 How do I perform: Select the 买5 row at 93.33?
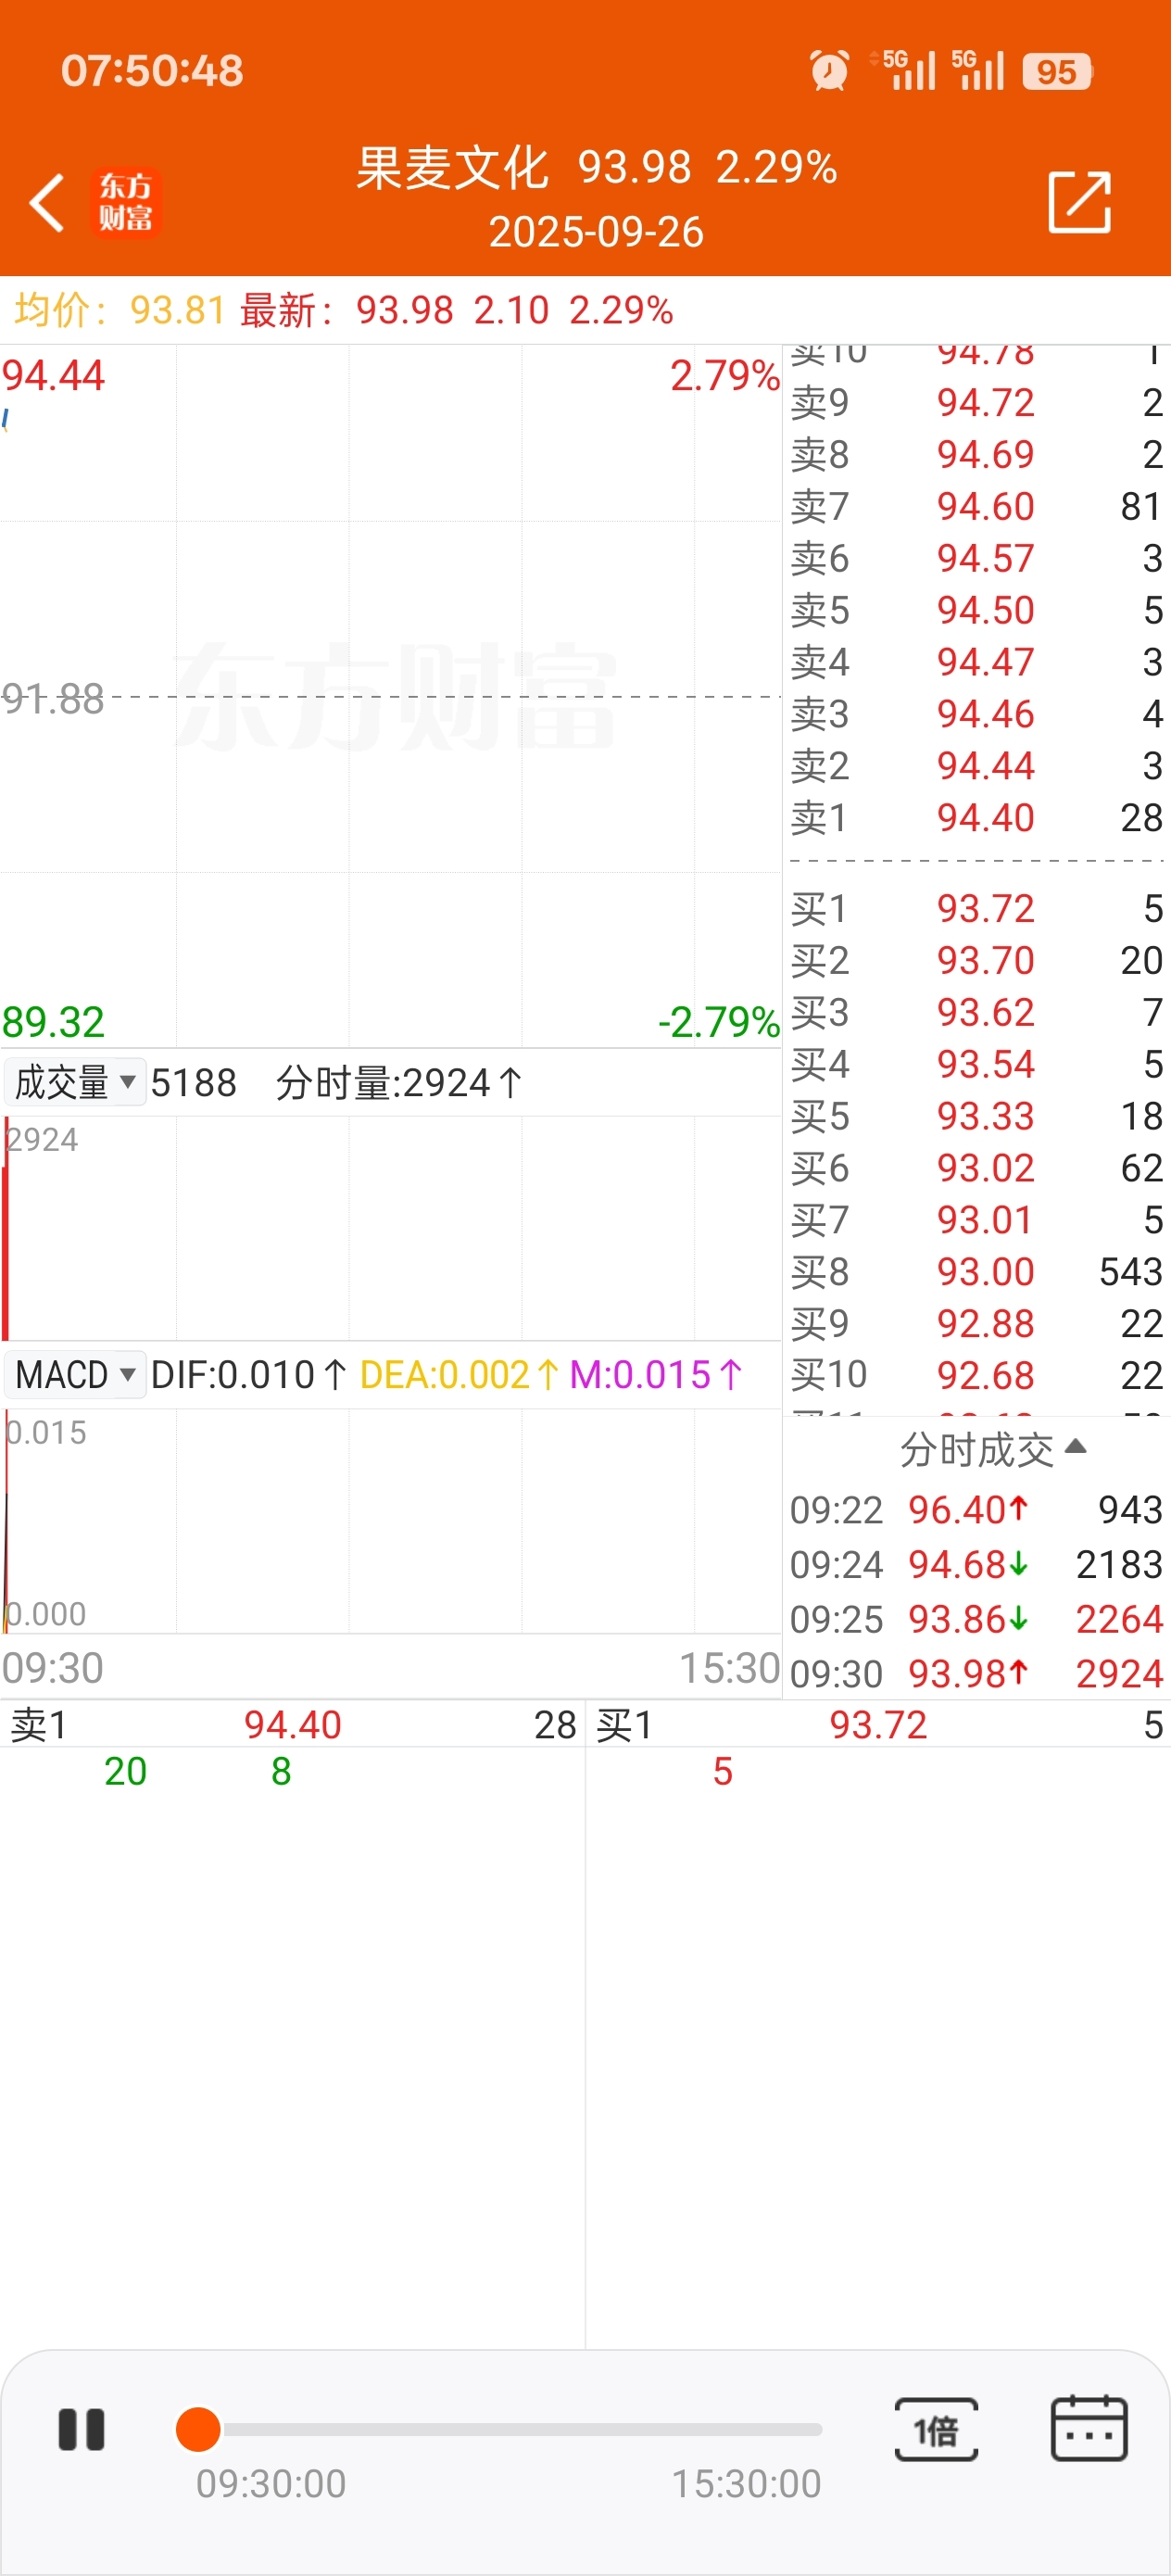976,1116
